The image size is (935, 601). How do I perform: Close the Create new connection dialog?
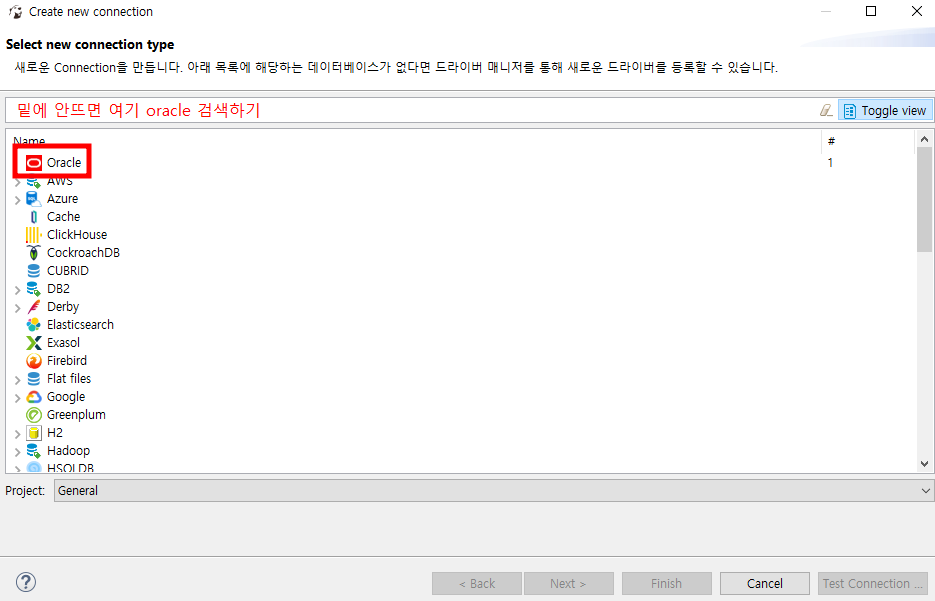[917, 11]
